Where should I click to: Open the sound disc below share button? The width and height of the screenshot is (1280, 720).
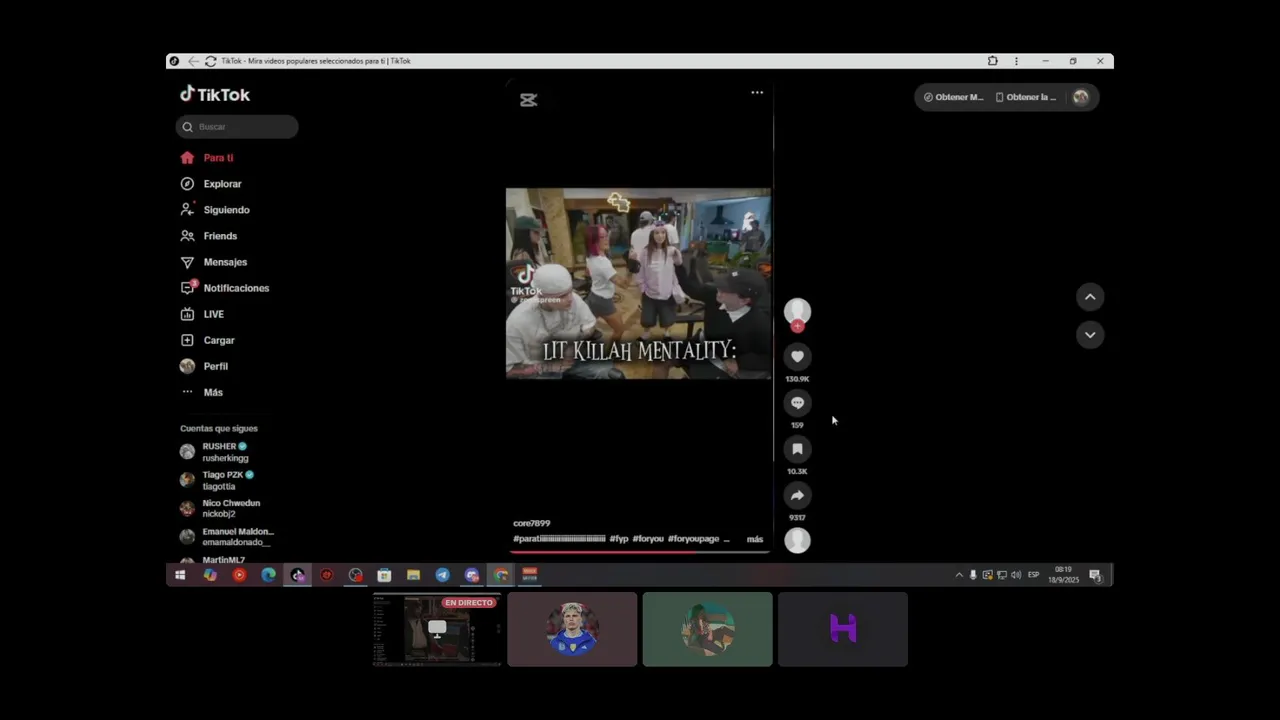click(797, 540)
